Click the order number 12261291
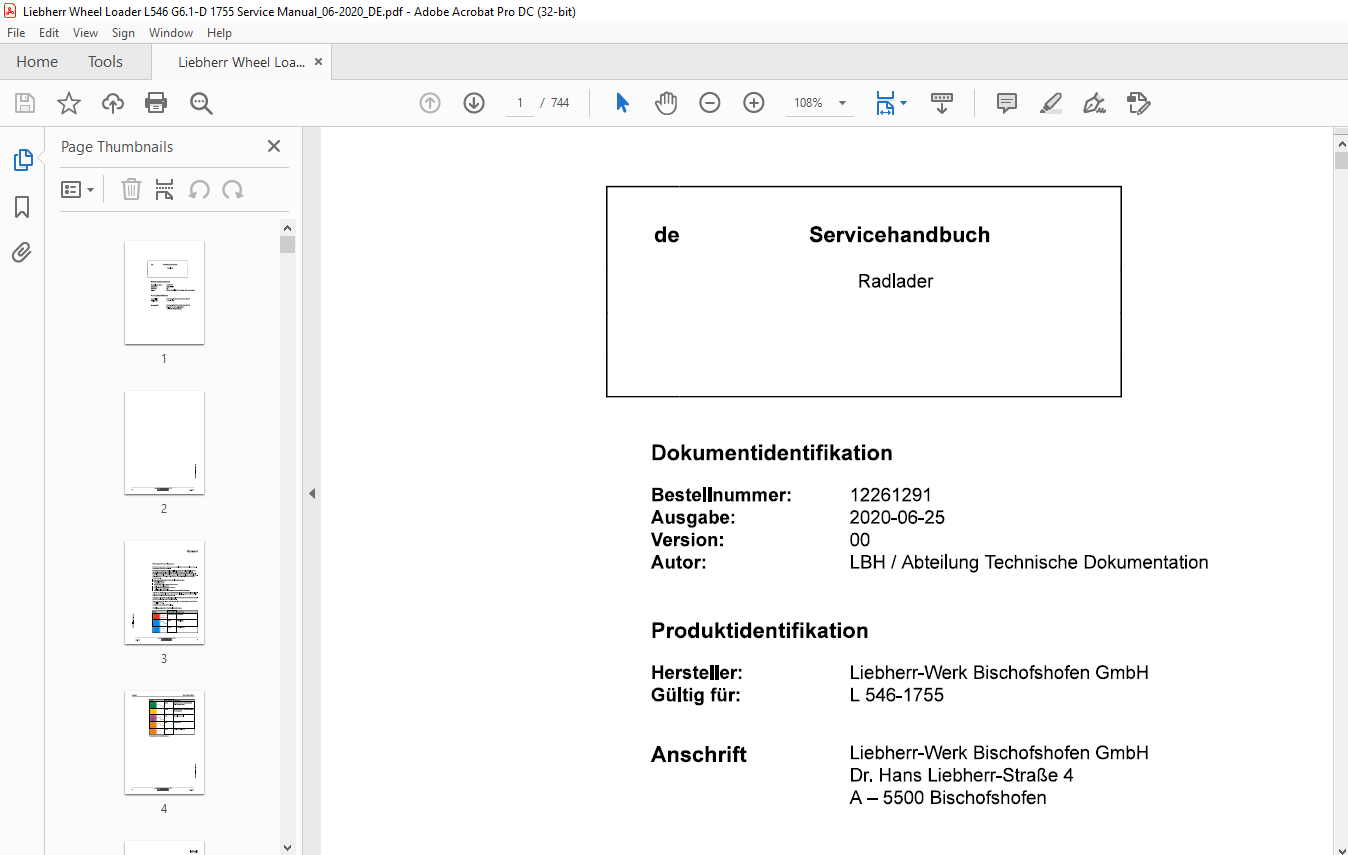Viewport: 1348px width, 855px height. click(x=890, y=495)
